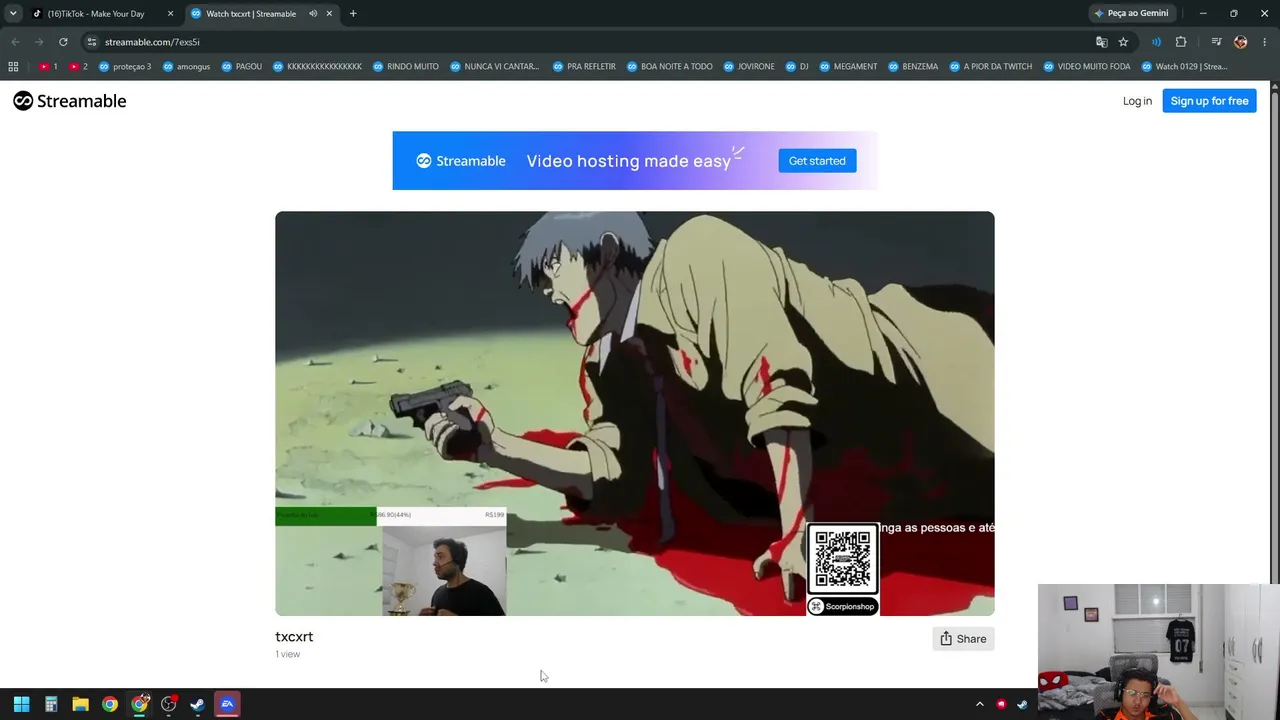The height and width of the screenshot is (720, 1280).
Task: Open Chrome's three-dot menu
Action: pyautogui.click(x=1265, y=42)
